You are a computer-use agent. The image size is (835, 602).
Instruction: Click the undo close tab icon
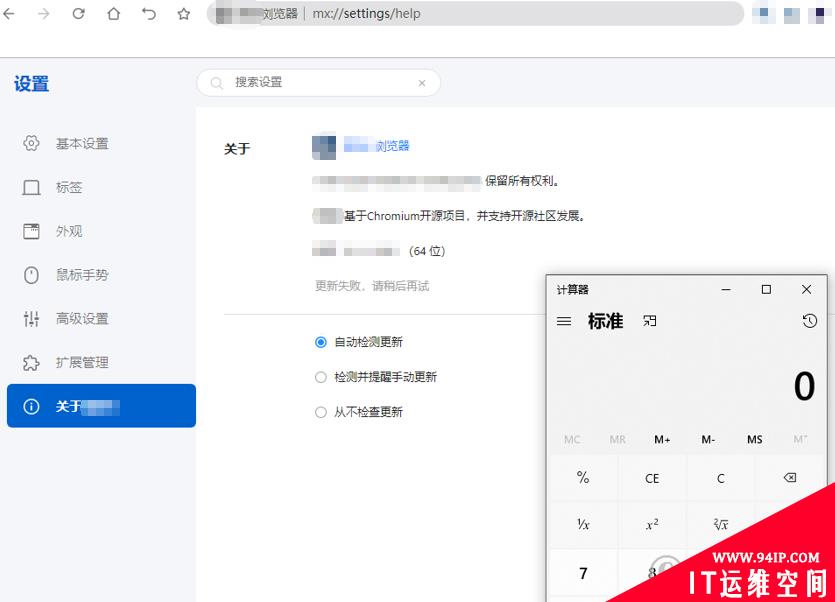(x=148, y=14)
